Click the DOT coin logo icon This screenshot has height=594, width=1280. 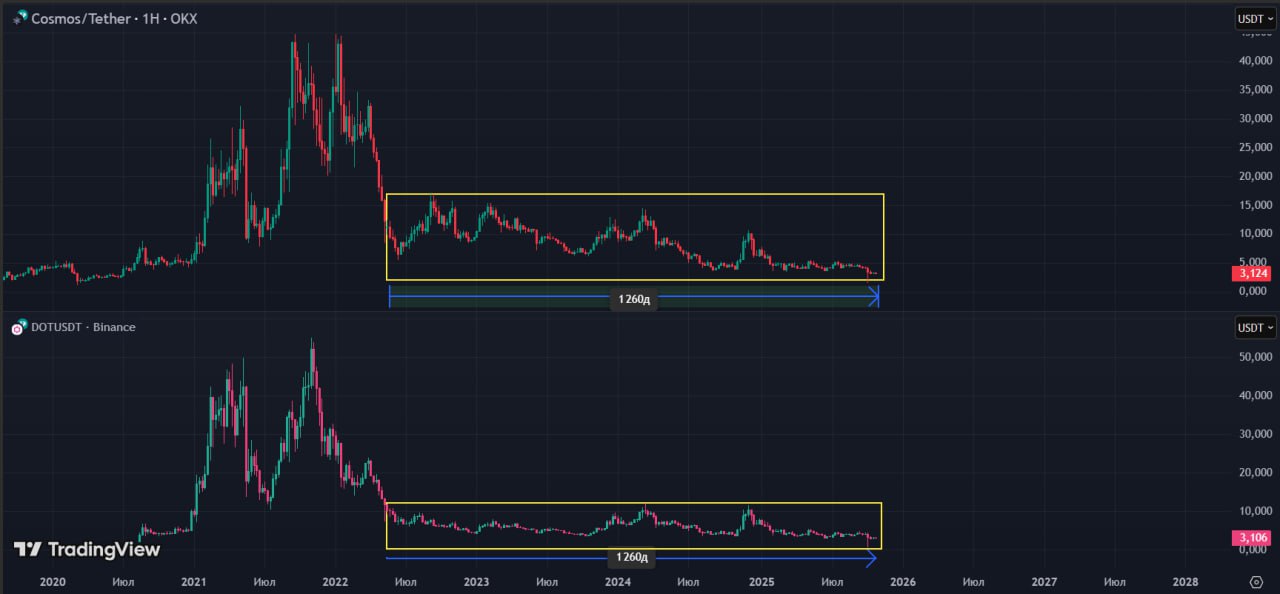pos(16,328)
